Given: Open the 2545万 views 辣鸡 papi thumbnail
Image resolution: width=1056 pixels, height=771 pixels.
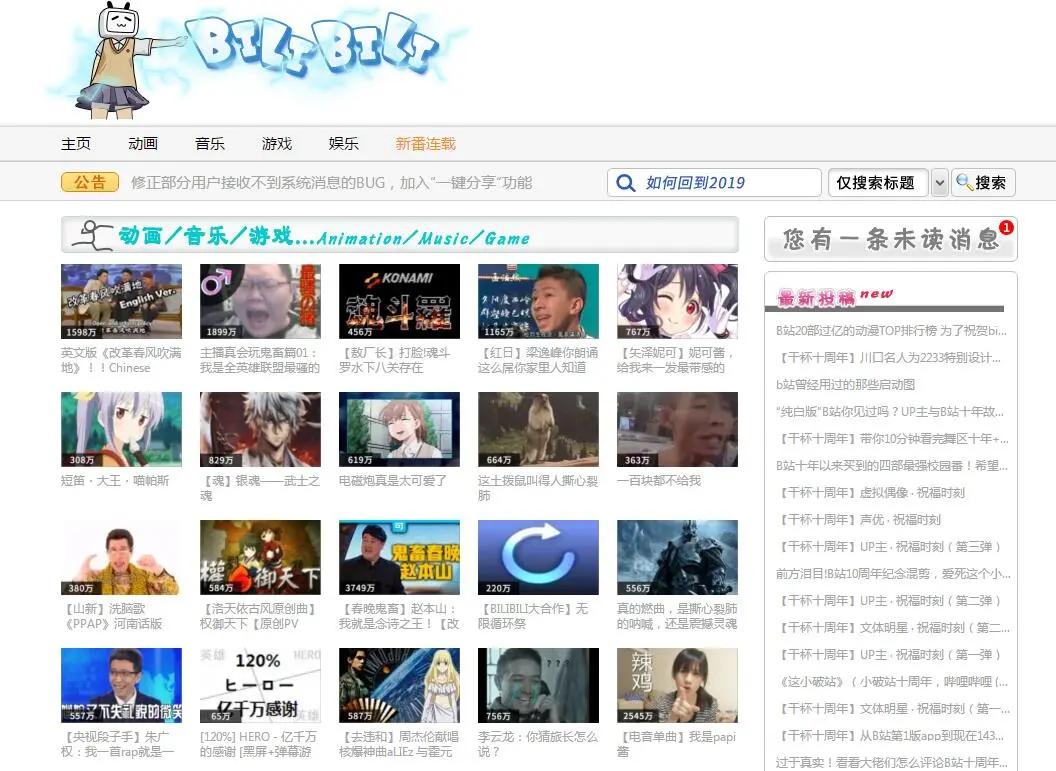Looking at the screenshot, I should (x=677, y=685).
